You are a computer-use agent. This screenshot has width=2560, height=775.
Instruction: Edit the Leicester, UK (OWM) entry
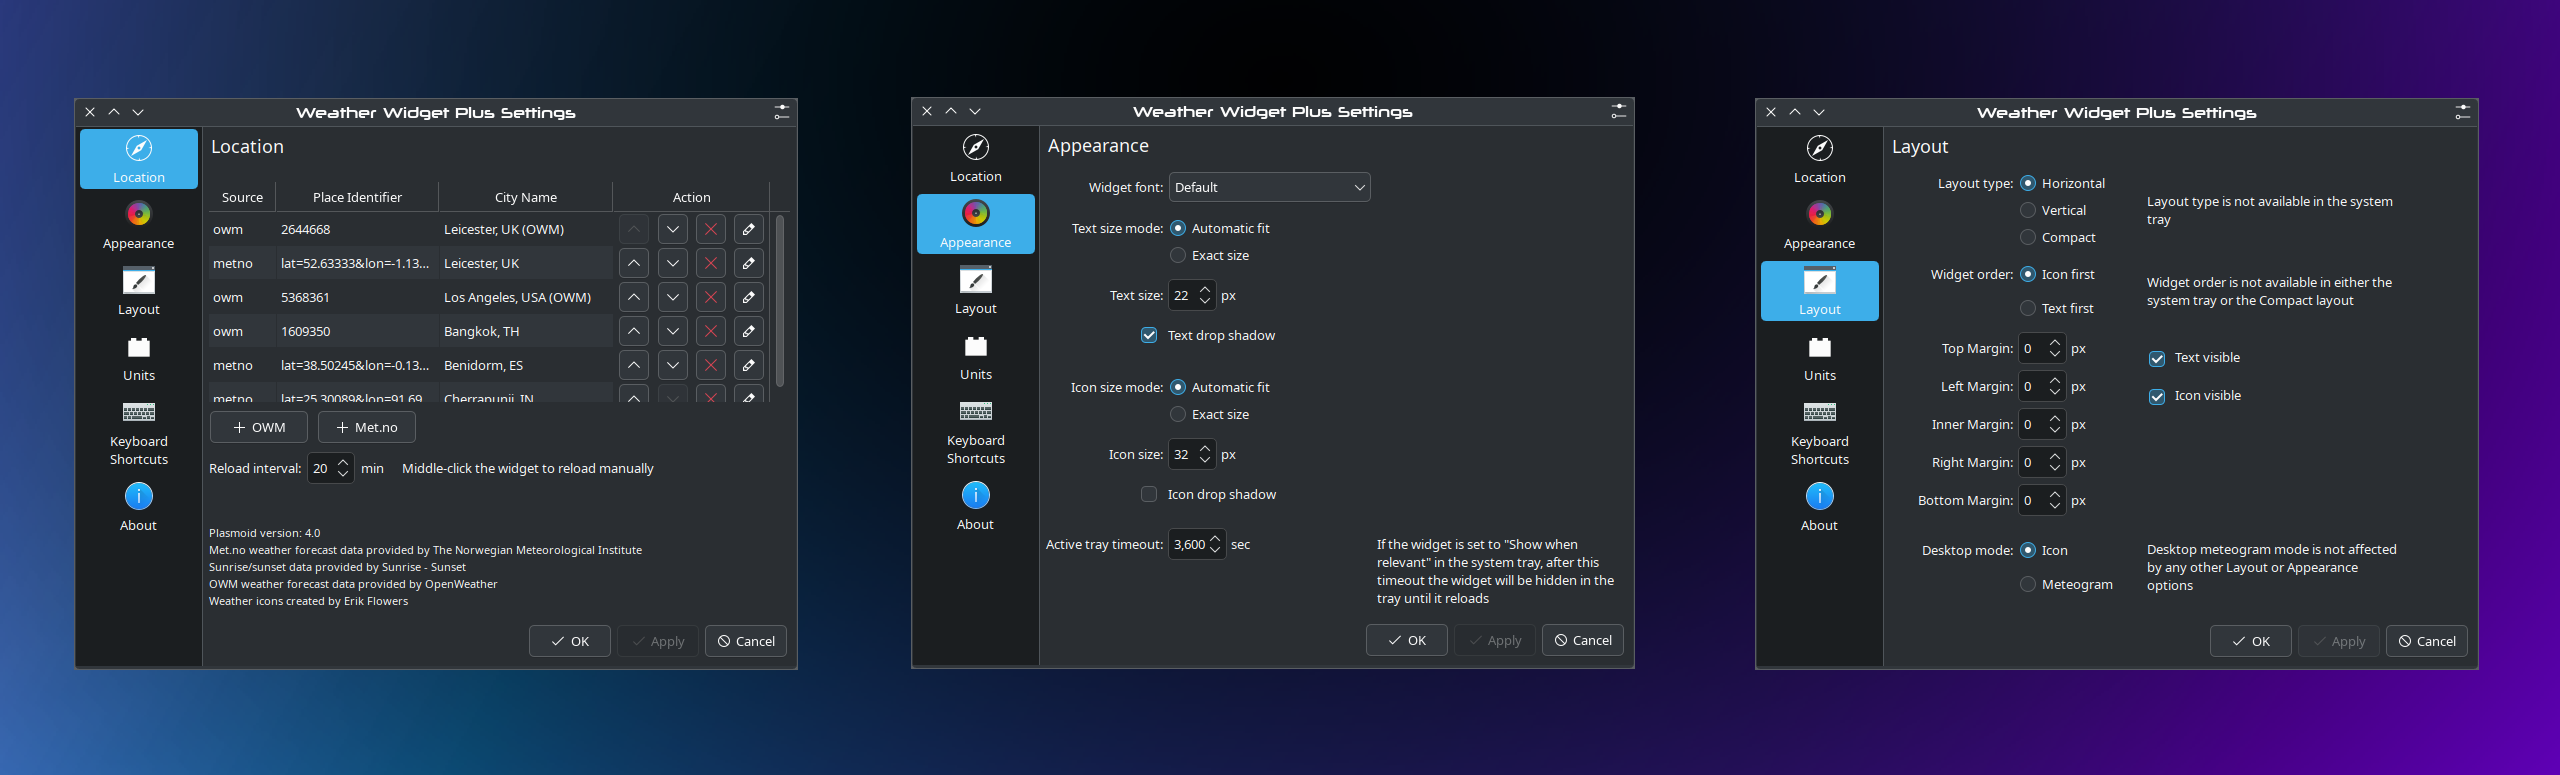[x=749, y=230]
